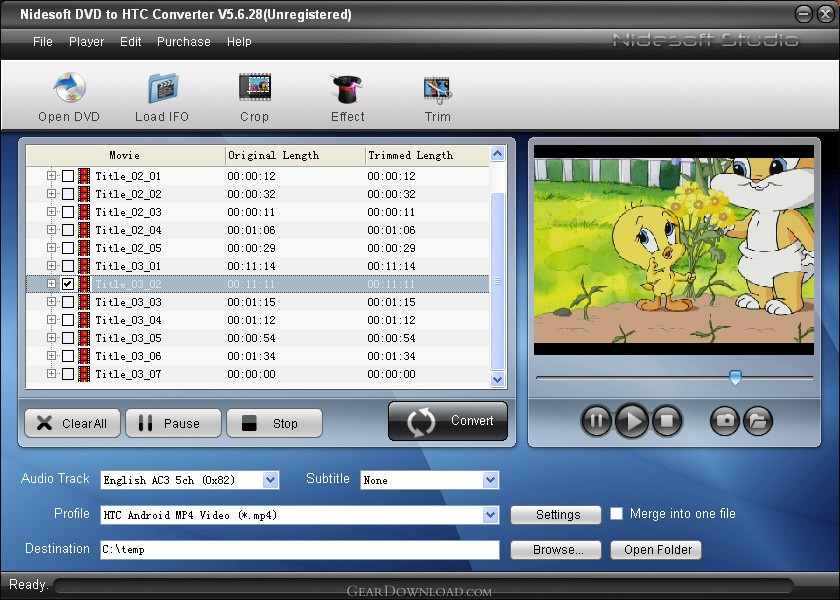This screenshot has width=840, height=600.
Task: Open DVD using the disc icon
Action: (x=70, y=88)
